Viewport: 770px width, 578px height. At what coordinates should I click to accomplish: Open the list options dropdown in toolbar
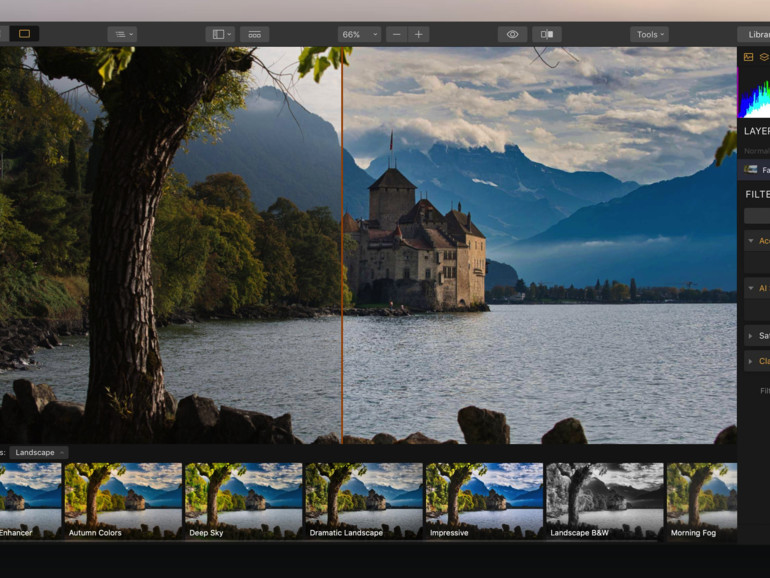122,34
